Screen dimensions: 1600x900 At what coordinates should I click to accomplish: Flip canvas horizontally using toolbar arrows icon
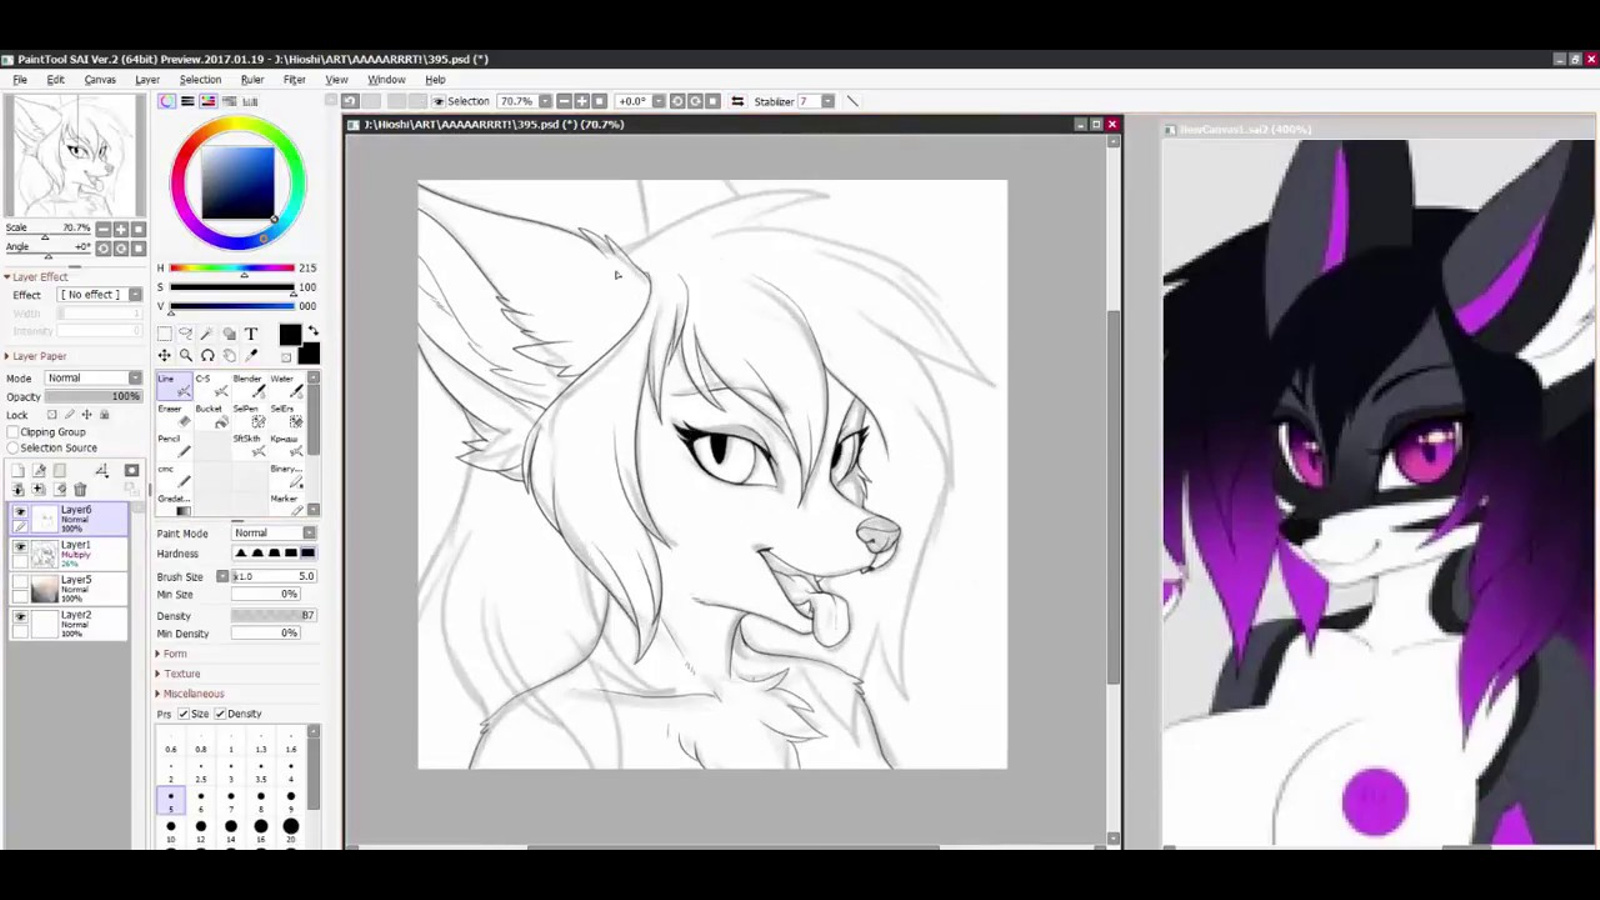[738, 101]
